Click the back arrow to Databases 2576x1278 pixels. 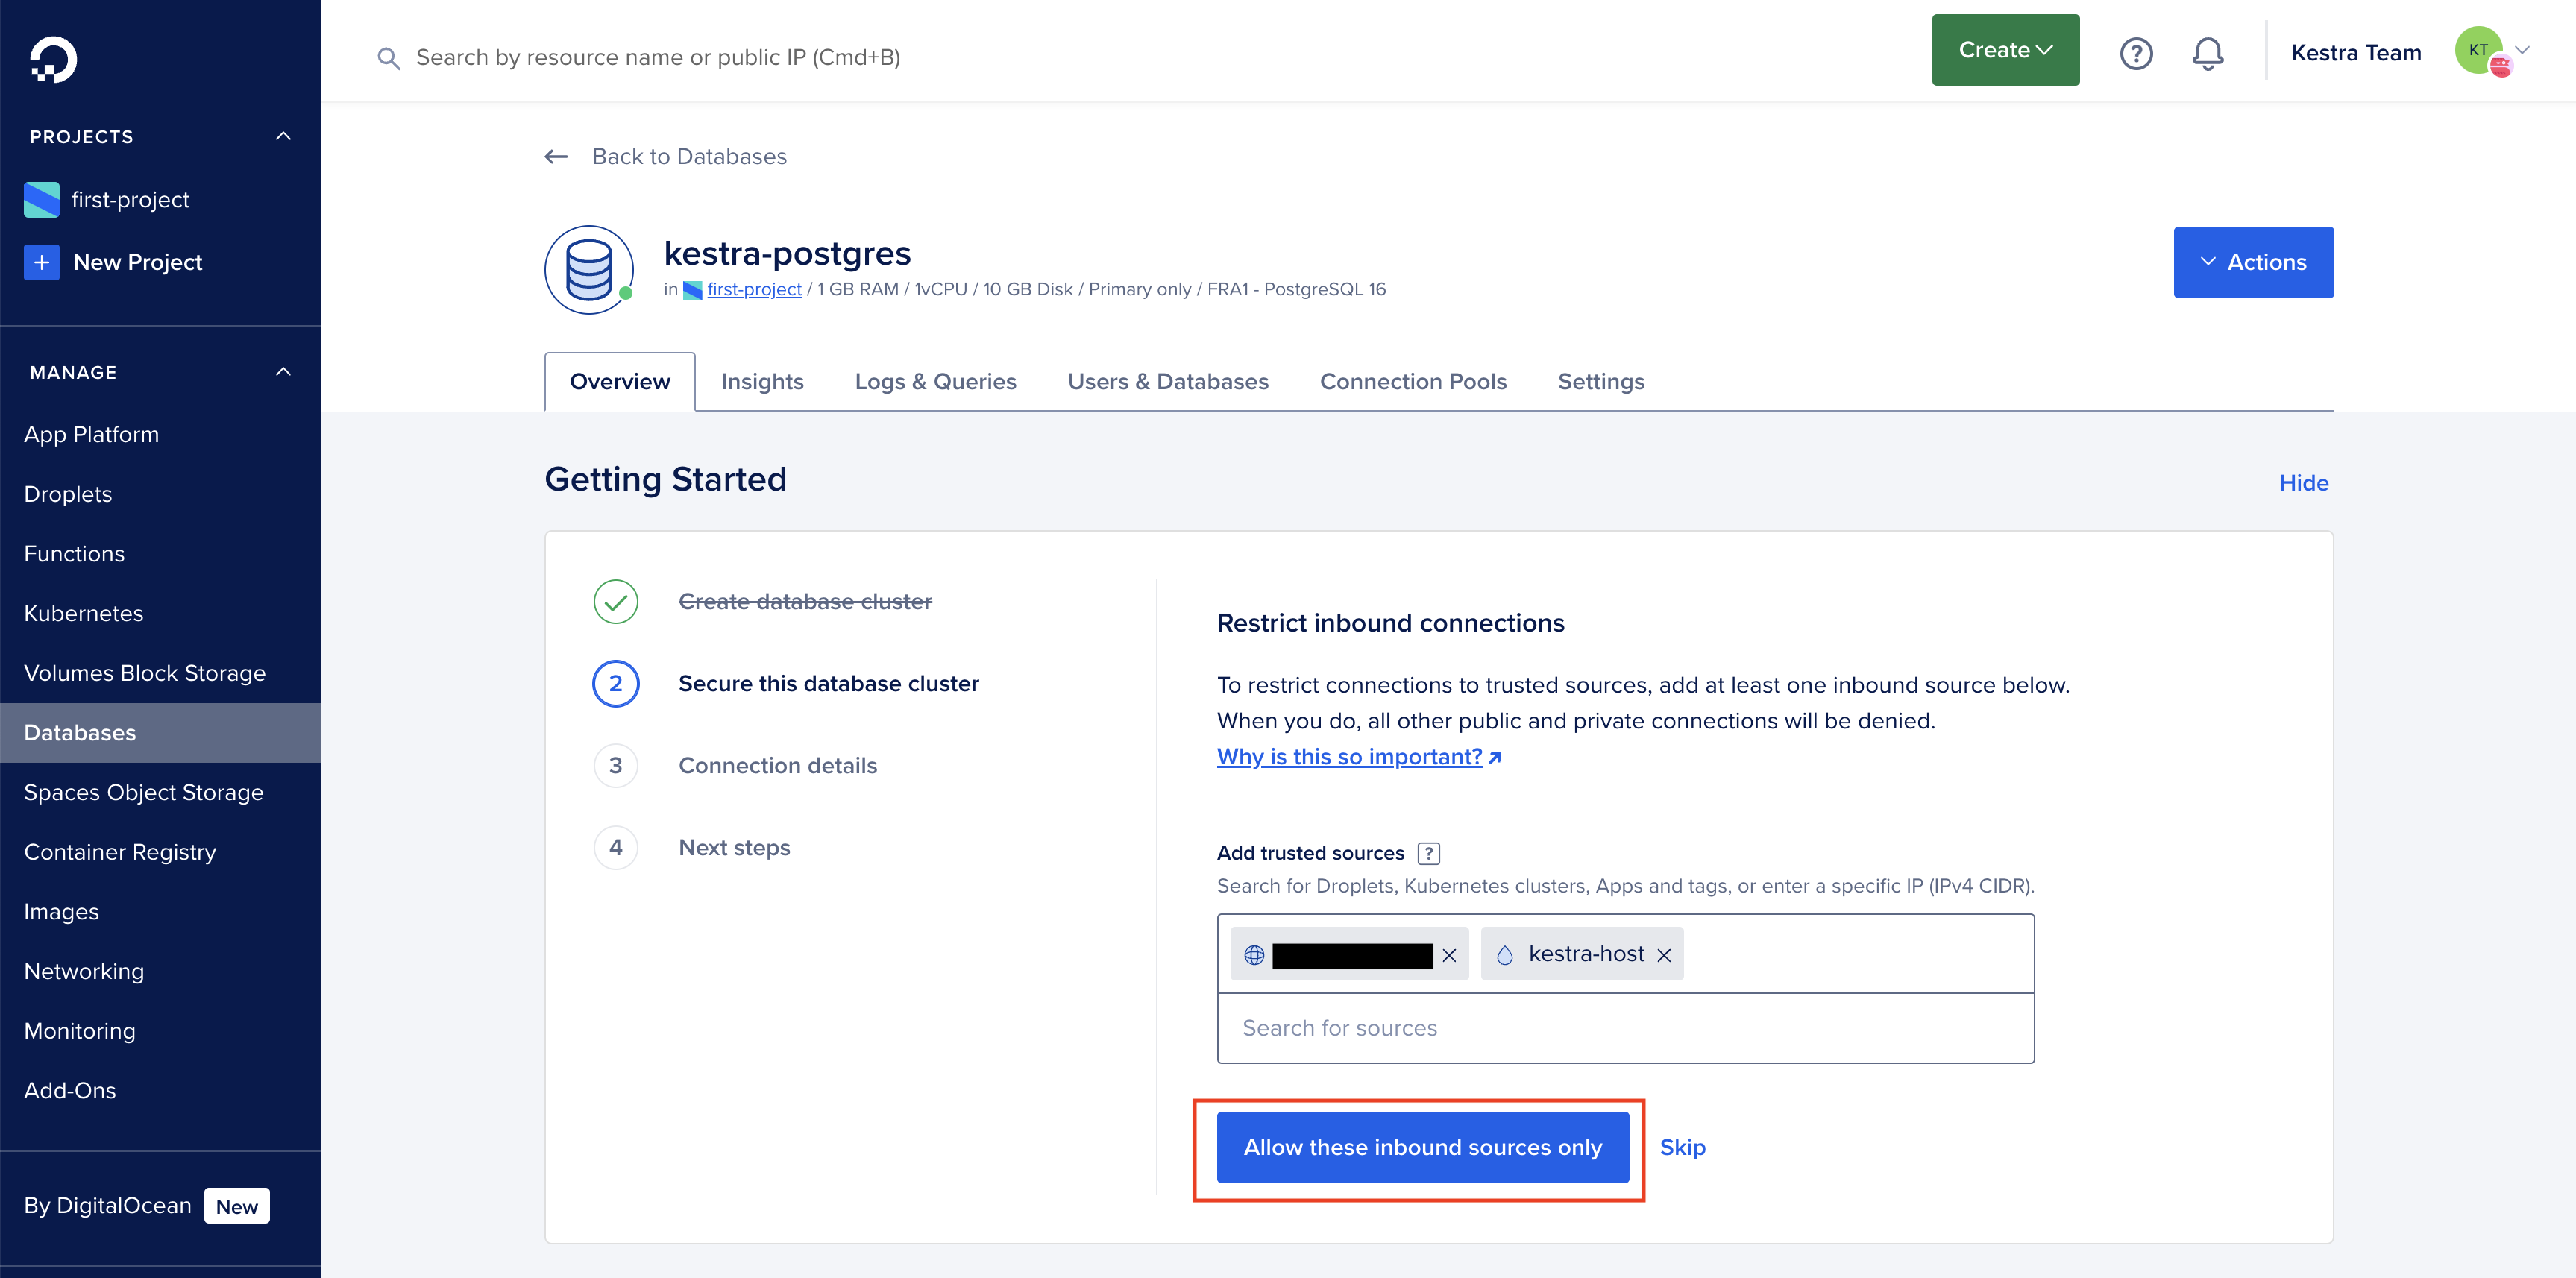[x=556, y=156]
